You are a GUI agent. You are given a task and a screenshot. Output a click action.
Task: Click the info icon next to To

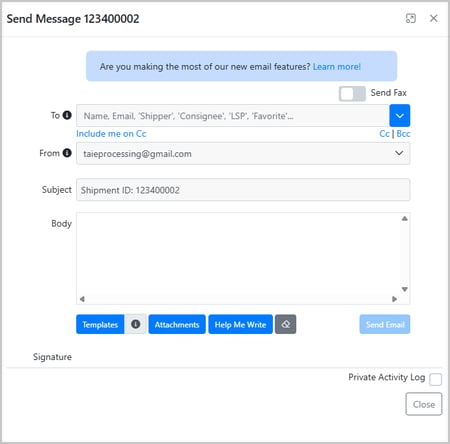67,115
